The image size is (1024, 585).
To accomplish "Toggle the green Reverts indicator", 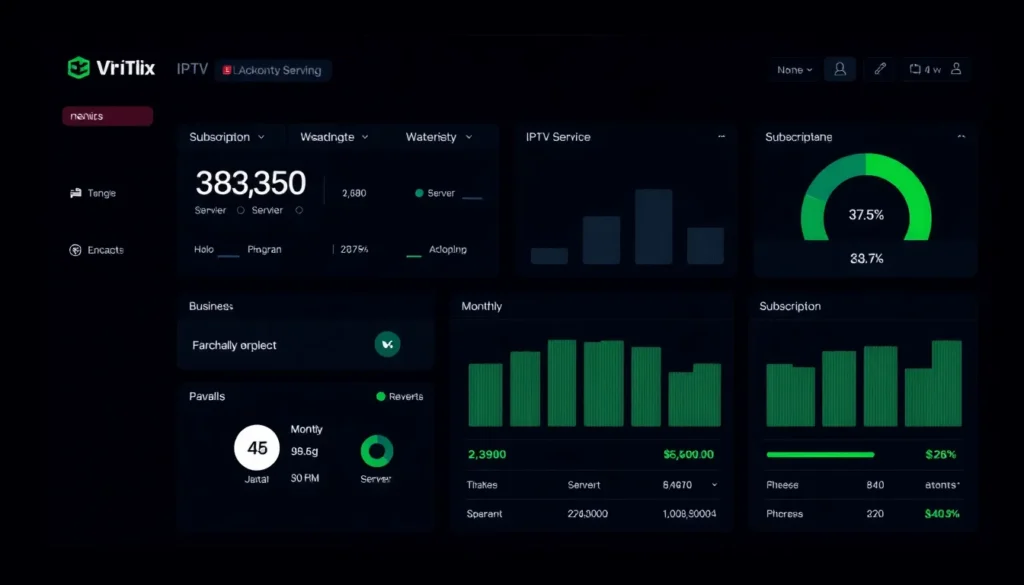I will [x=380, y=397].
